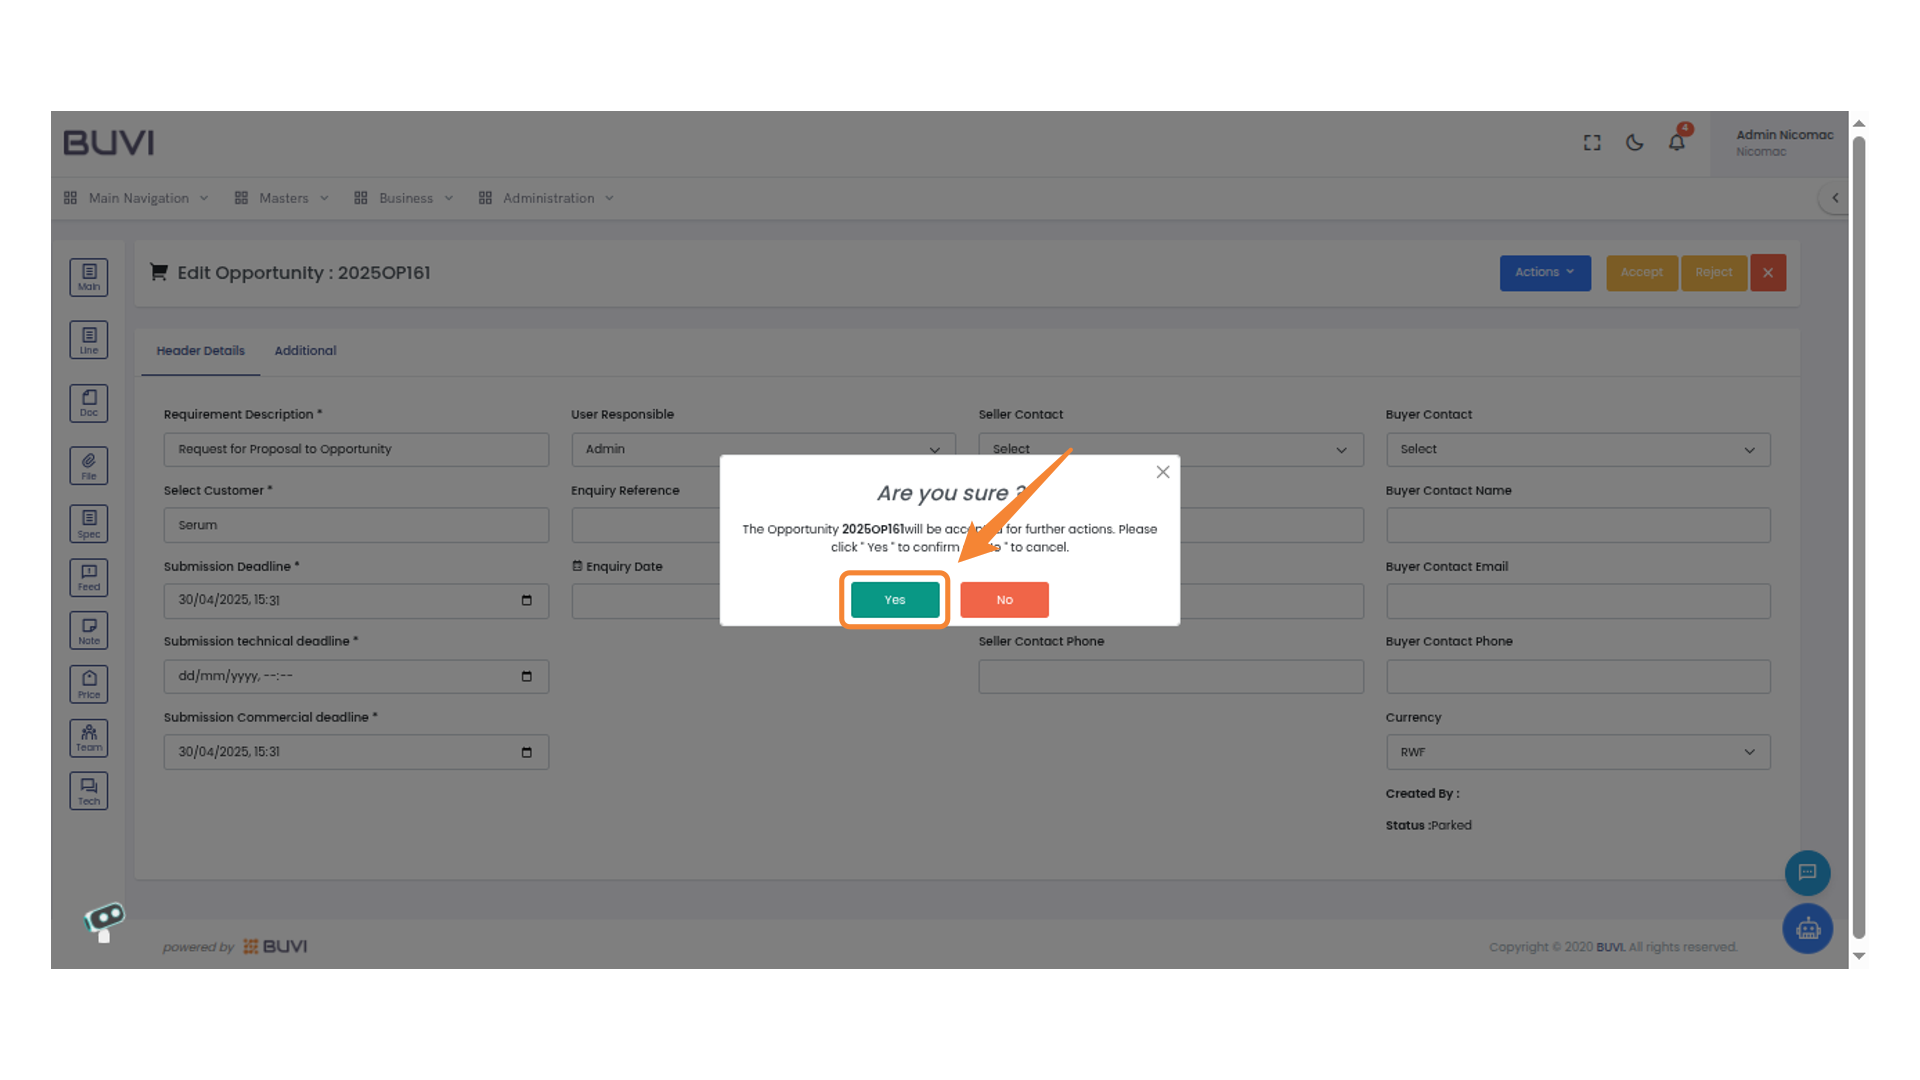Image resolution: width=1920 pixels, height=1080 pixels.
Task: Click the Requirement Description input field
Action: [355, 449]
